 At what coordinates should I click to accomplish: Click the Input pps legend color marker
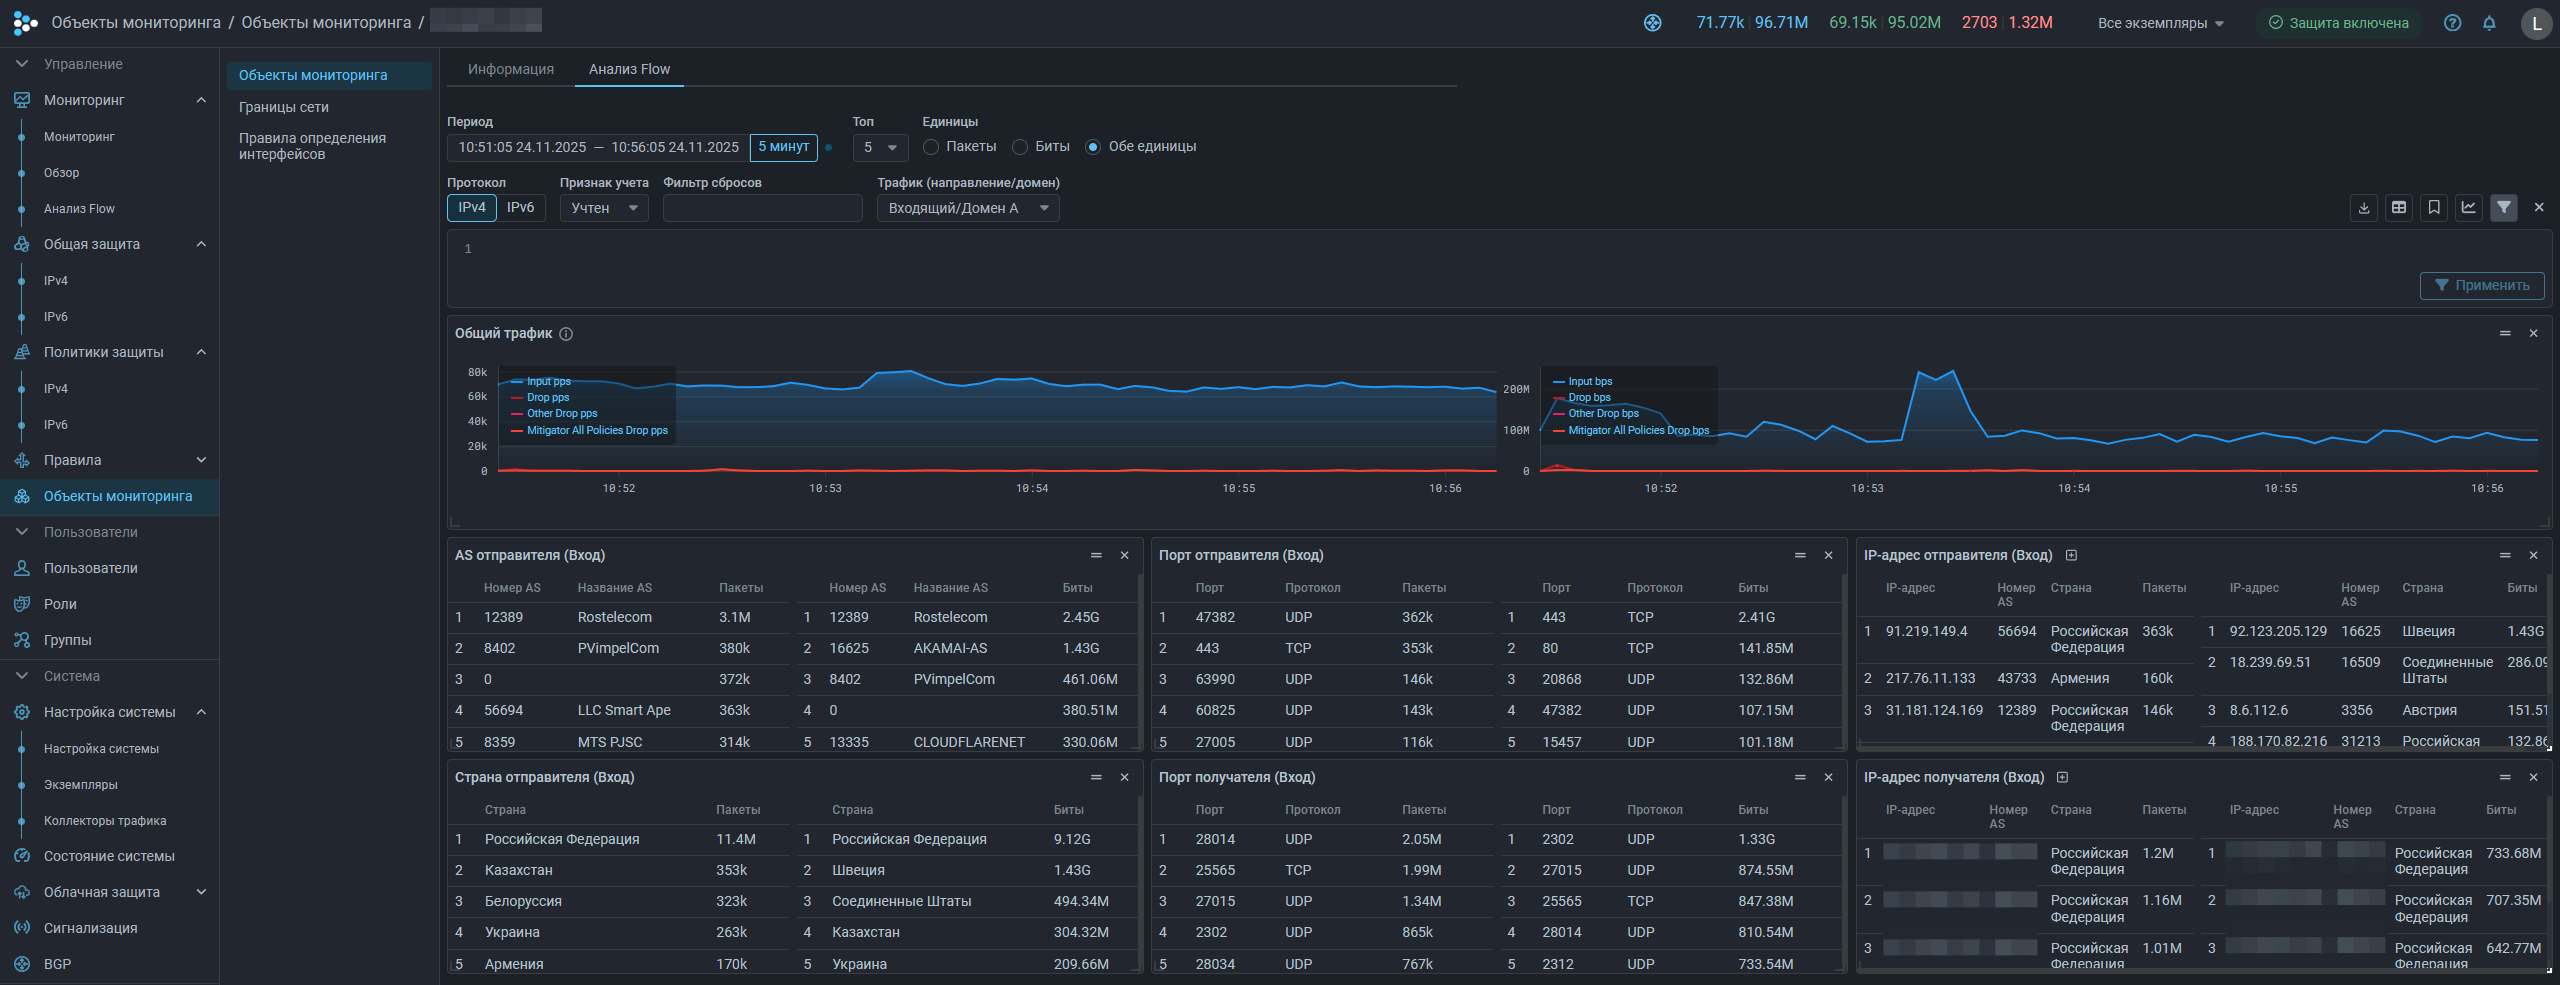[x=517, y=382]
